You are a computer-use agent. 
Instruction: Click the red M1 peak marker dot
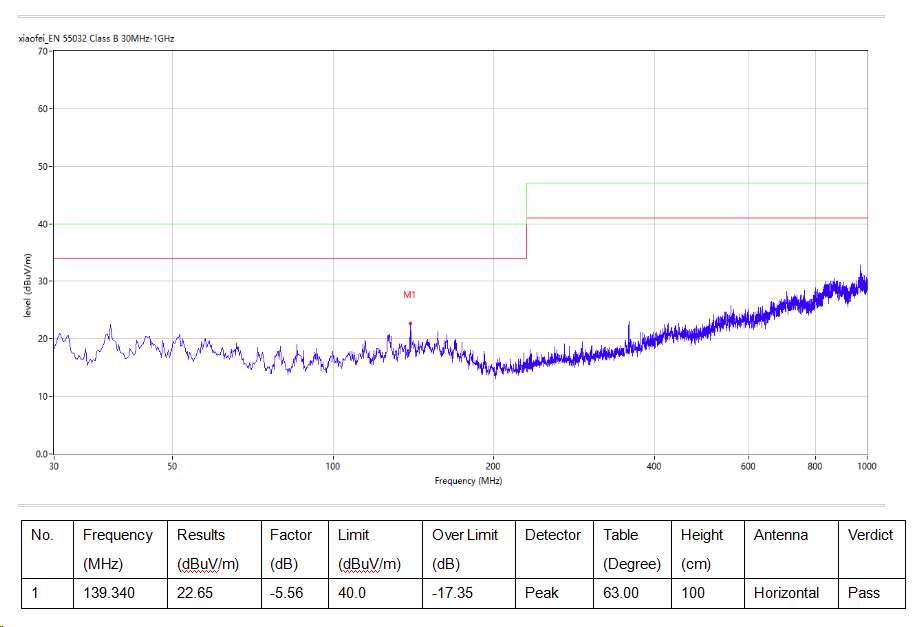coord(410,323)
